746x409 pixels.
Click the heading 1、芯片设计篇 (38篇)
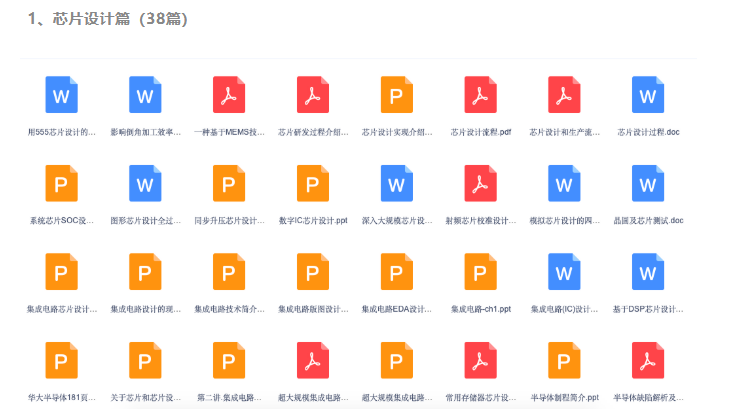point(108,19)
